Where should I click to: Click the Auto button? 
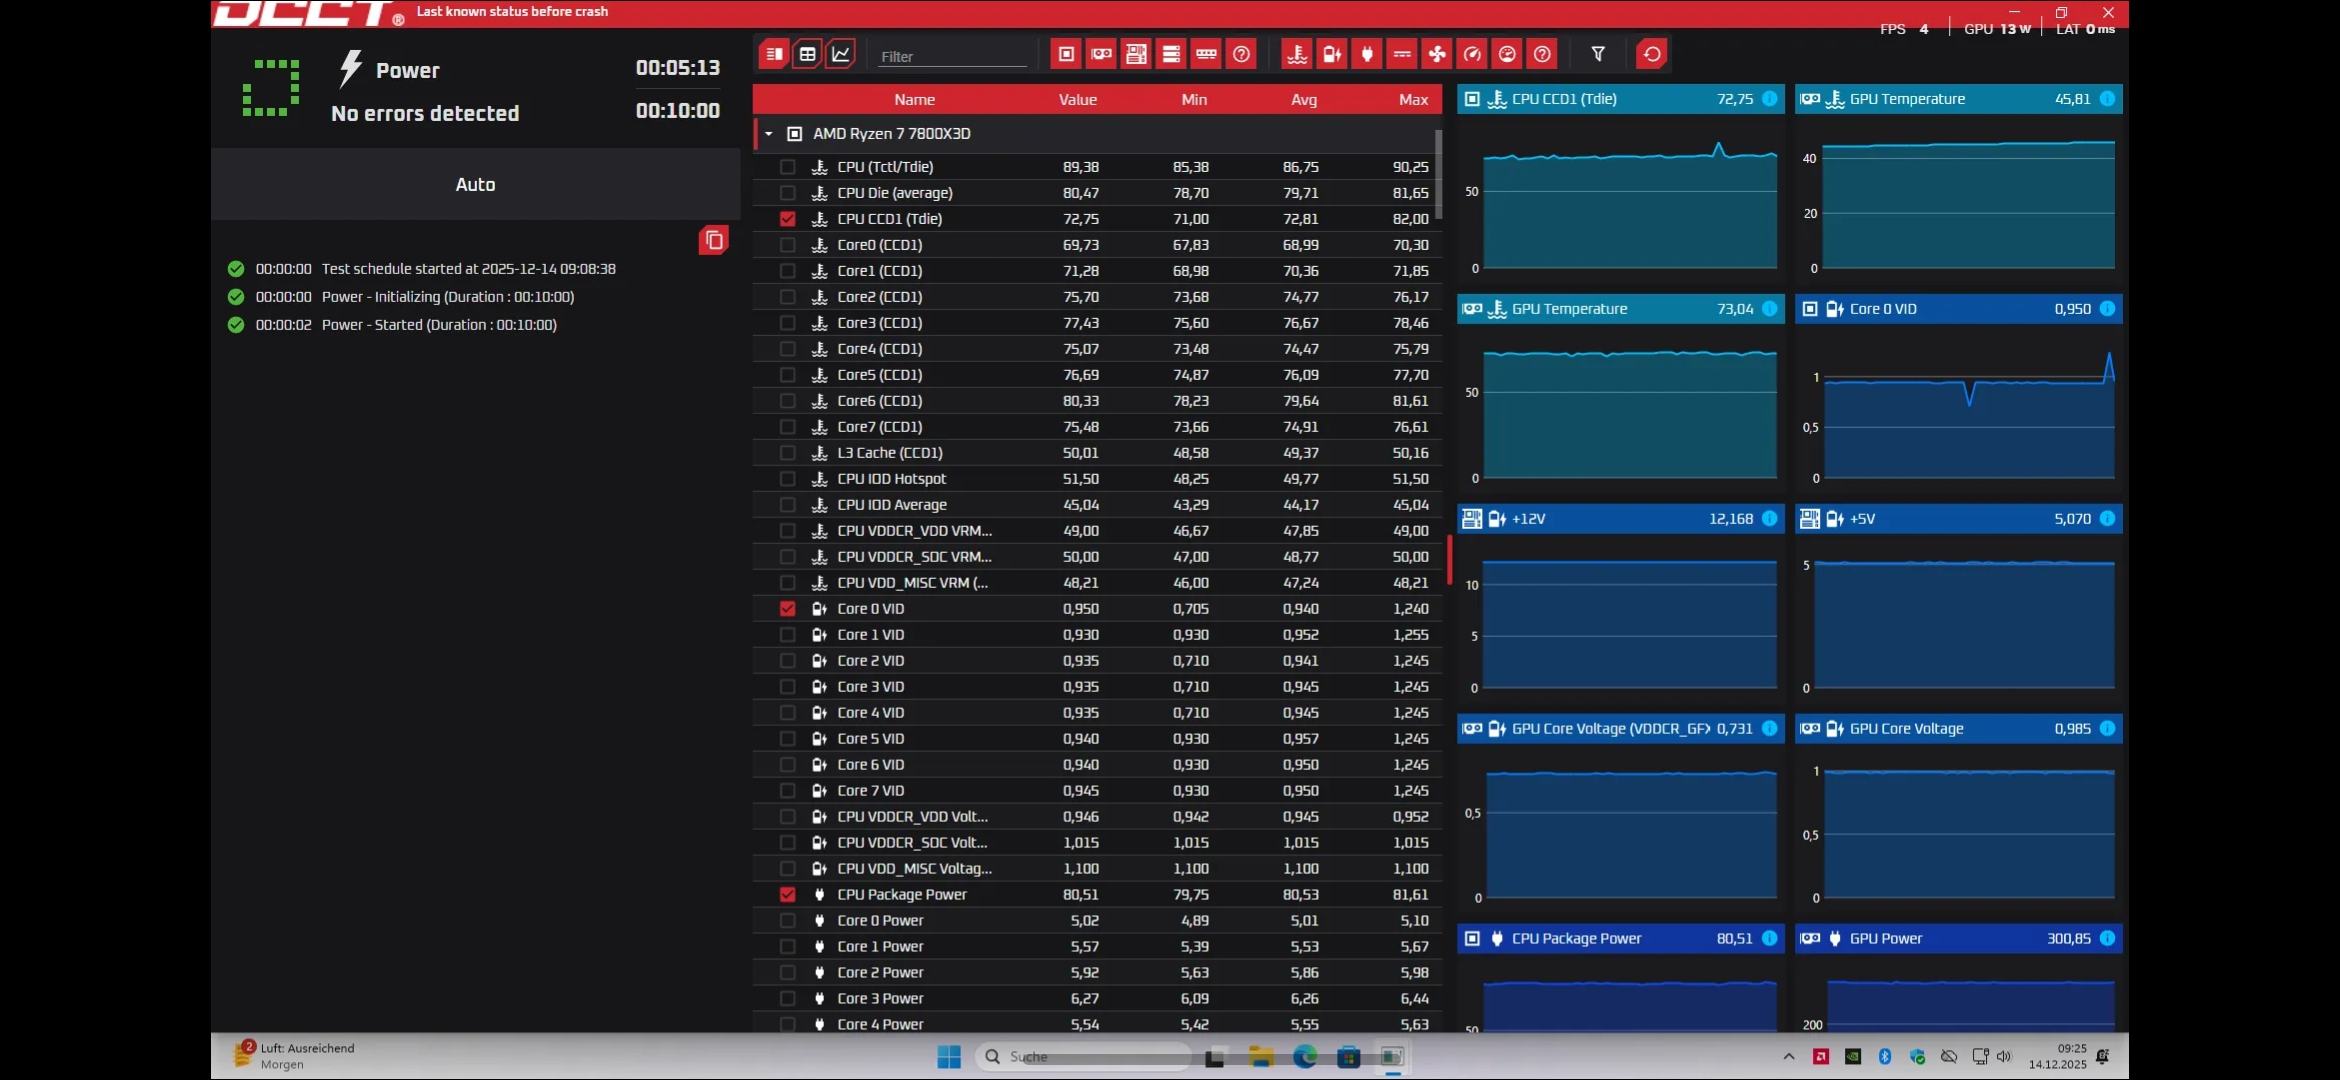475,184
